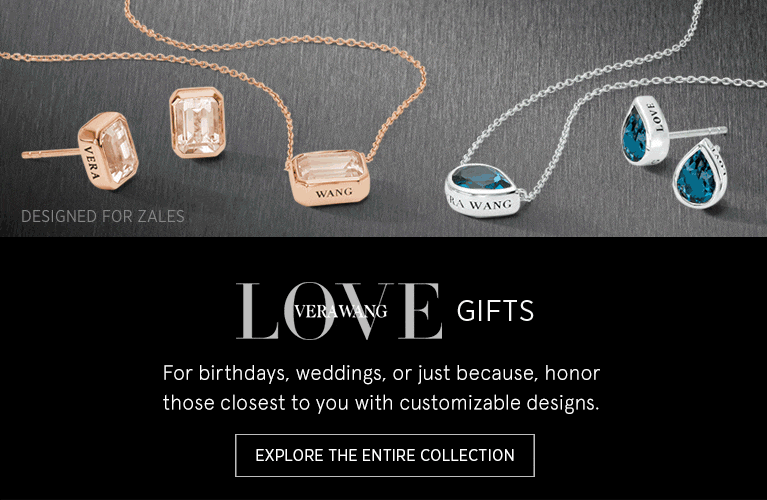
Task: Click the birthdays, weddings description line
Action: click(x=381, y=373)
